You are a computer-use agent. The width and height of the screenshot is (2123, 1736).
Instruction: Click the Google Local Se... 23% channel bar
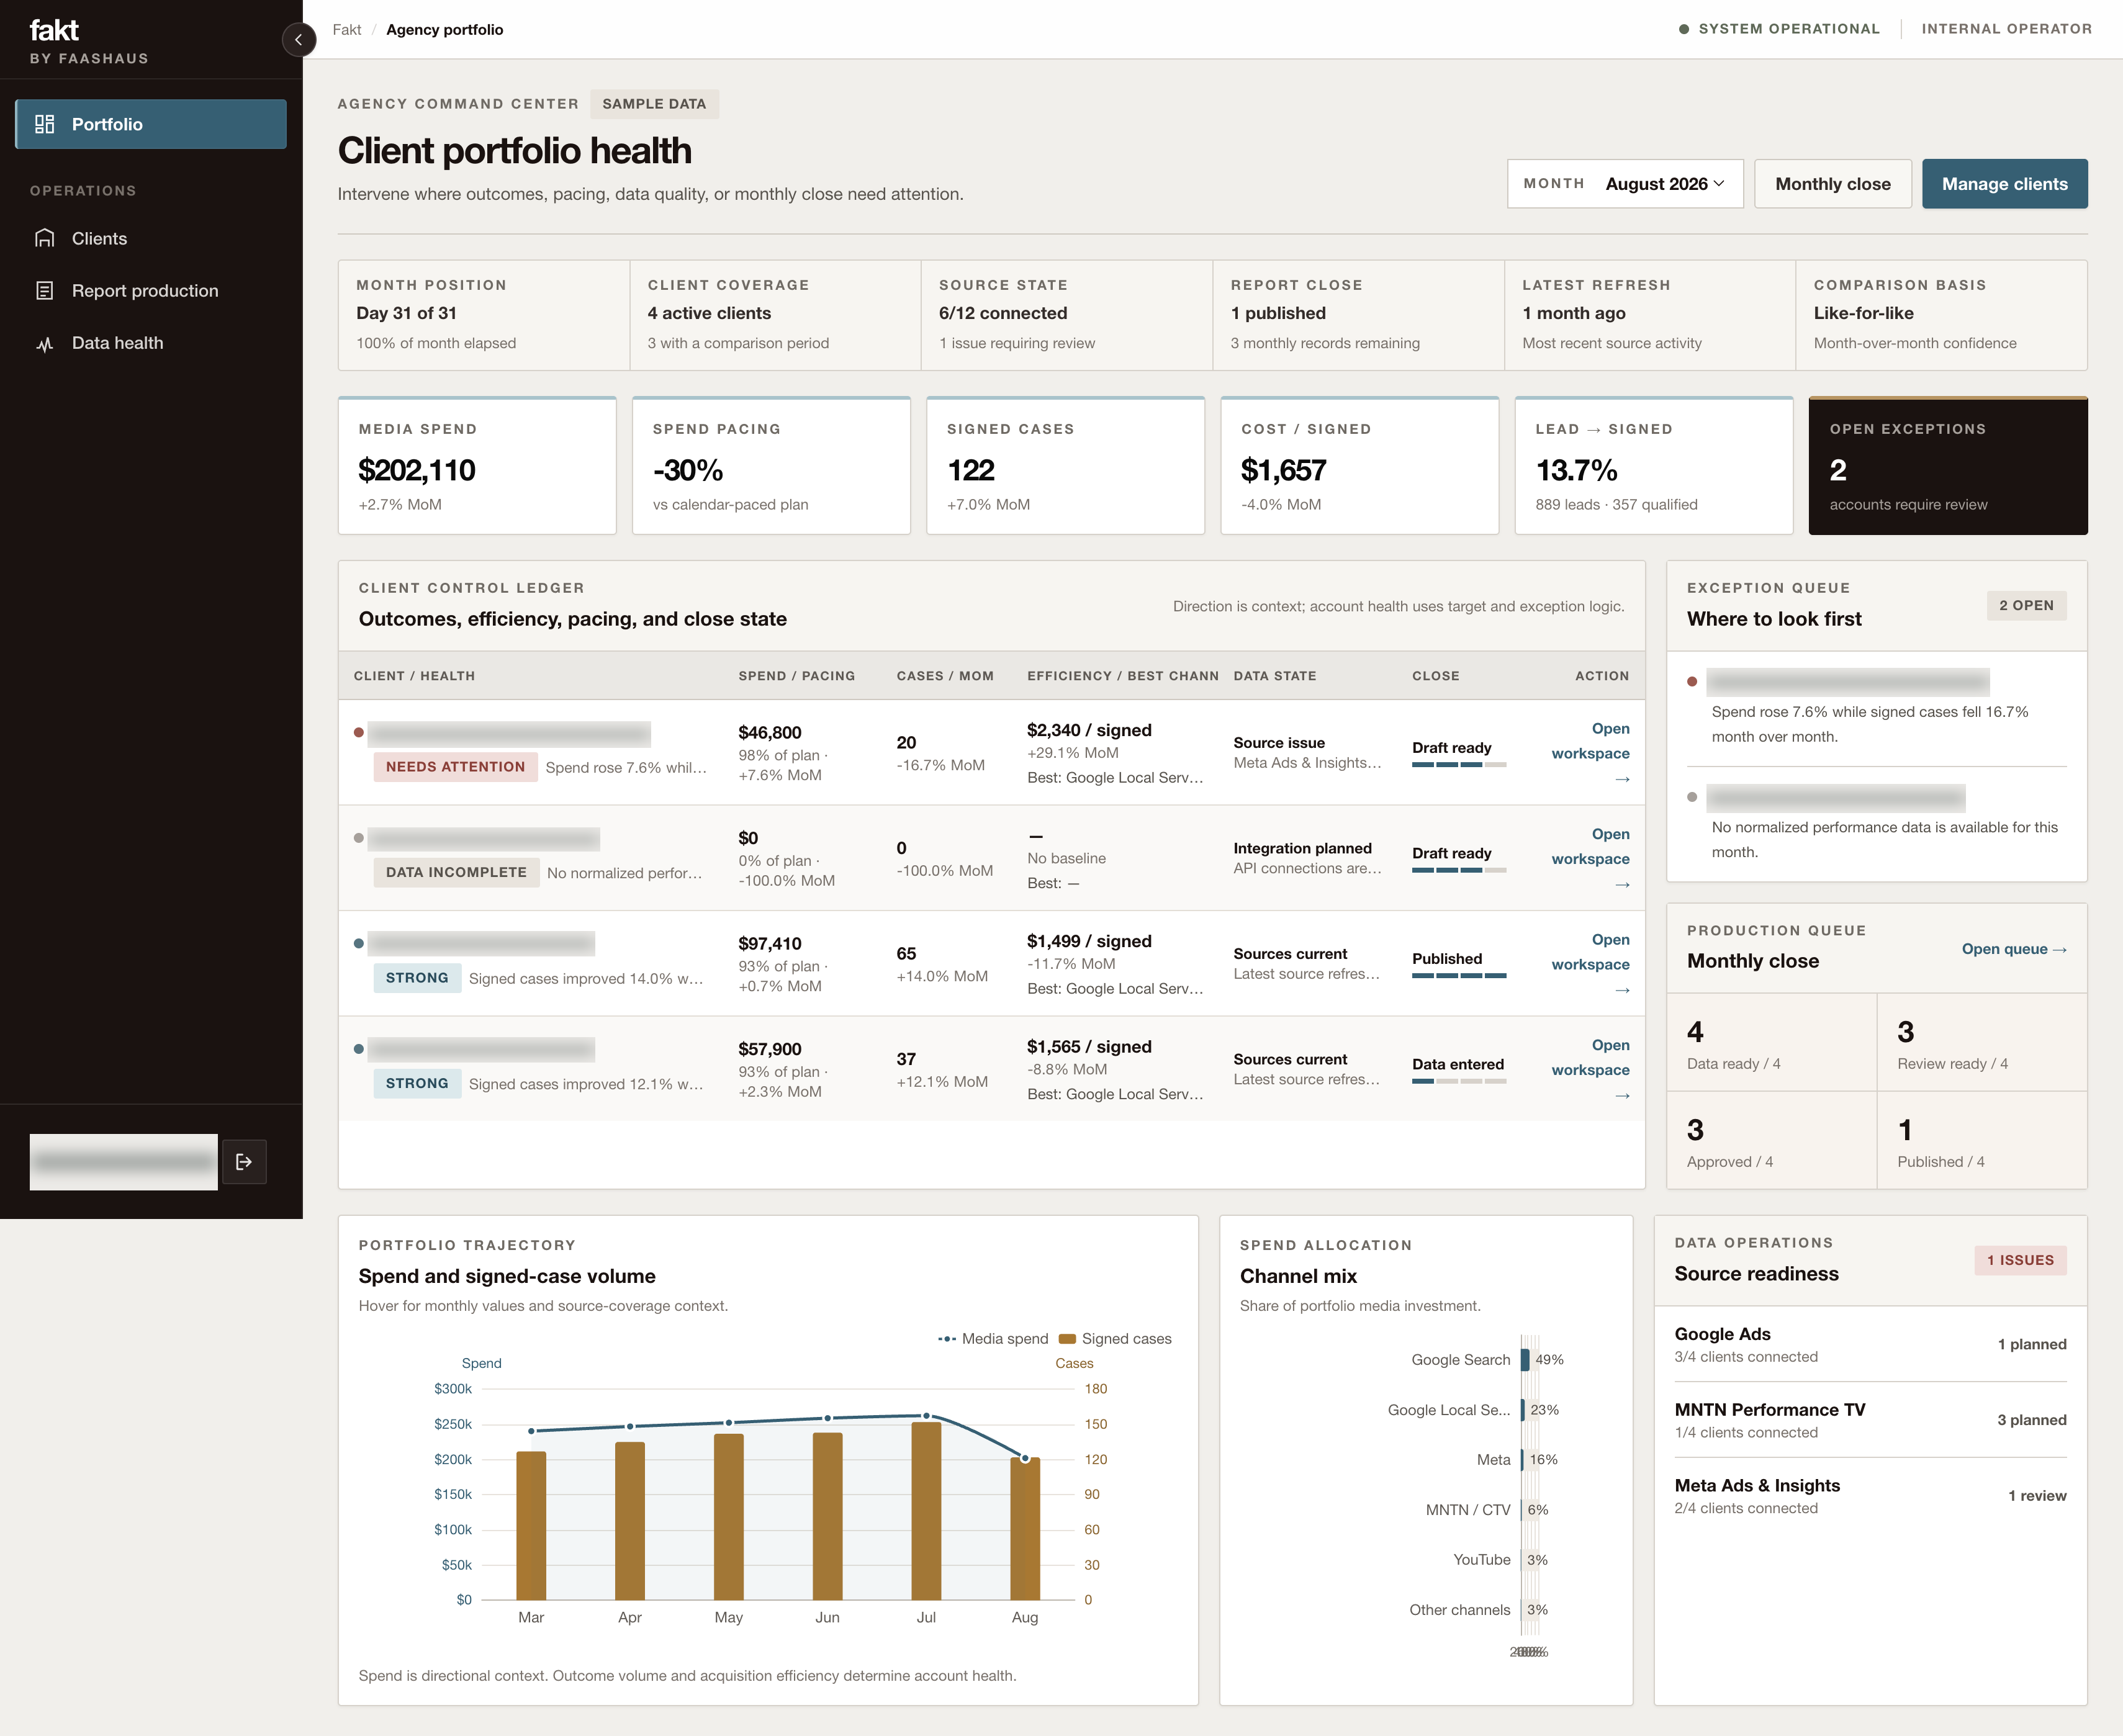pyautogui.click(x=1523, y=1410)
